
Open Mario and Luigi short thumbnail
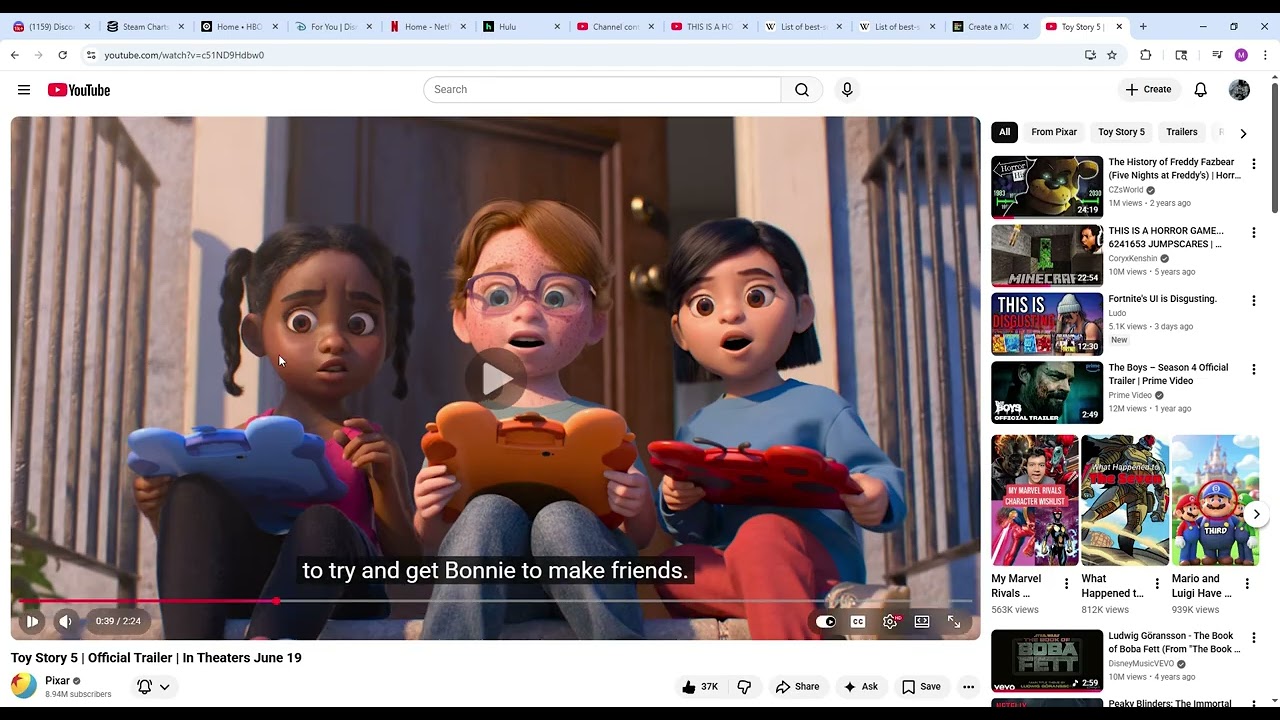point(1215,500)
